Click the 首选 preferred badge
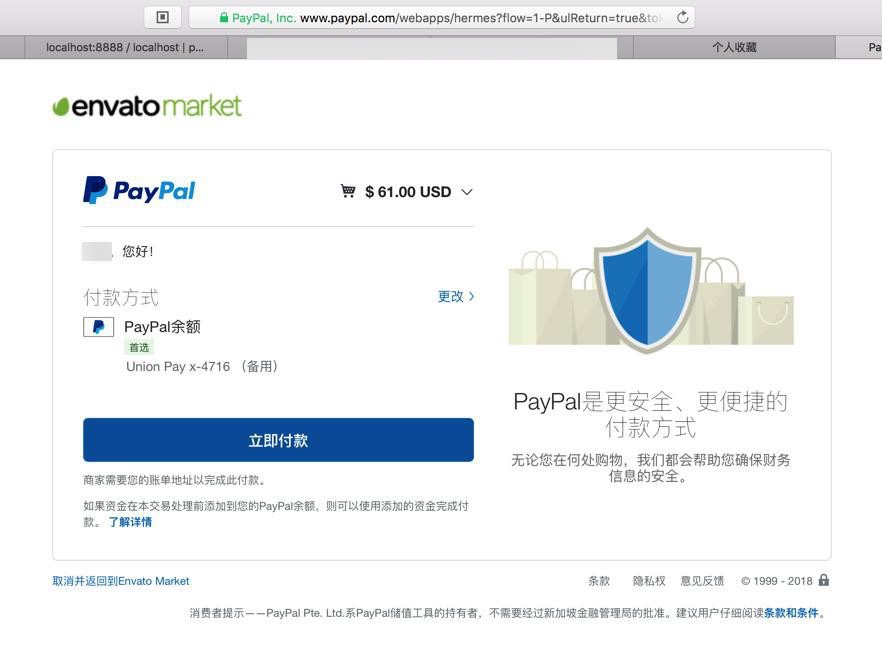 [139, 347]
